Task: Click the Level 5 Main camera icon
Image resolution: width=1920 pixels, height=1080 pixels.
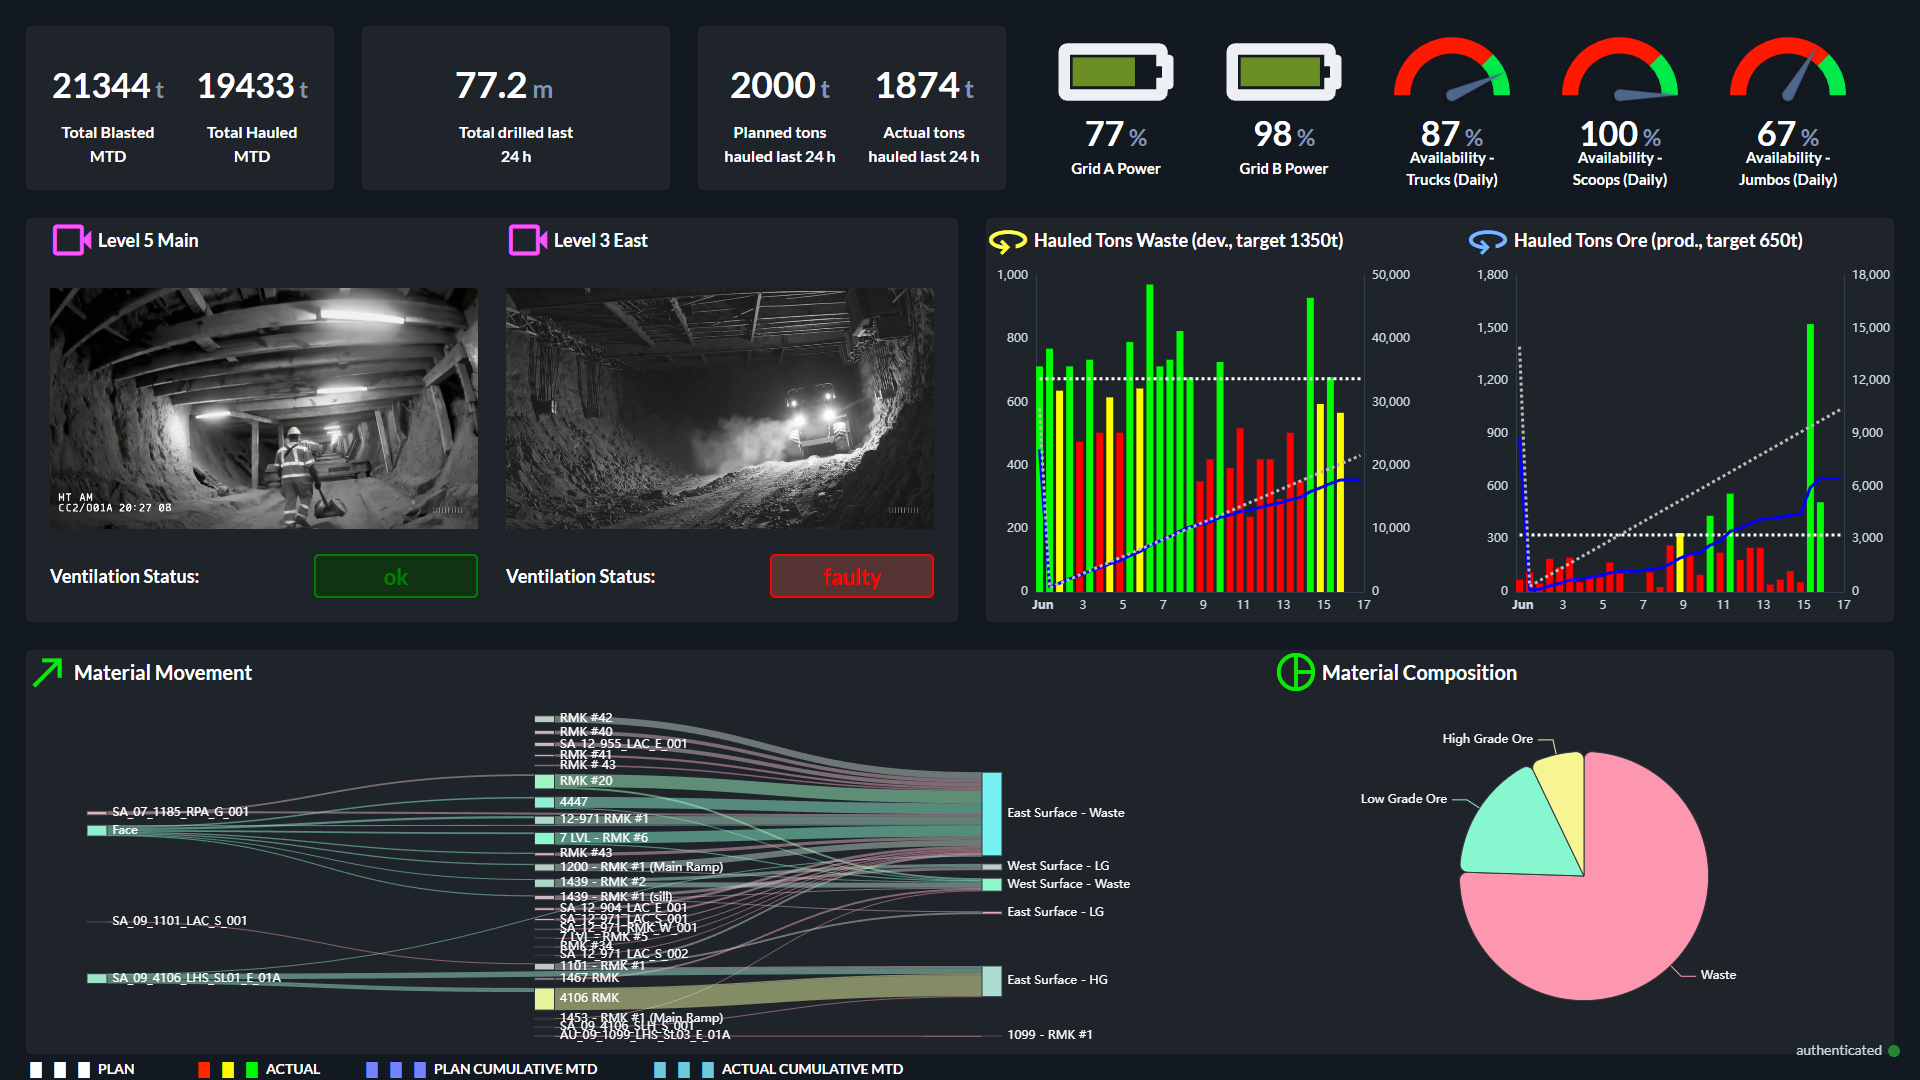Action: (71, 240)
